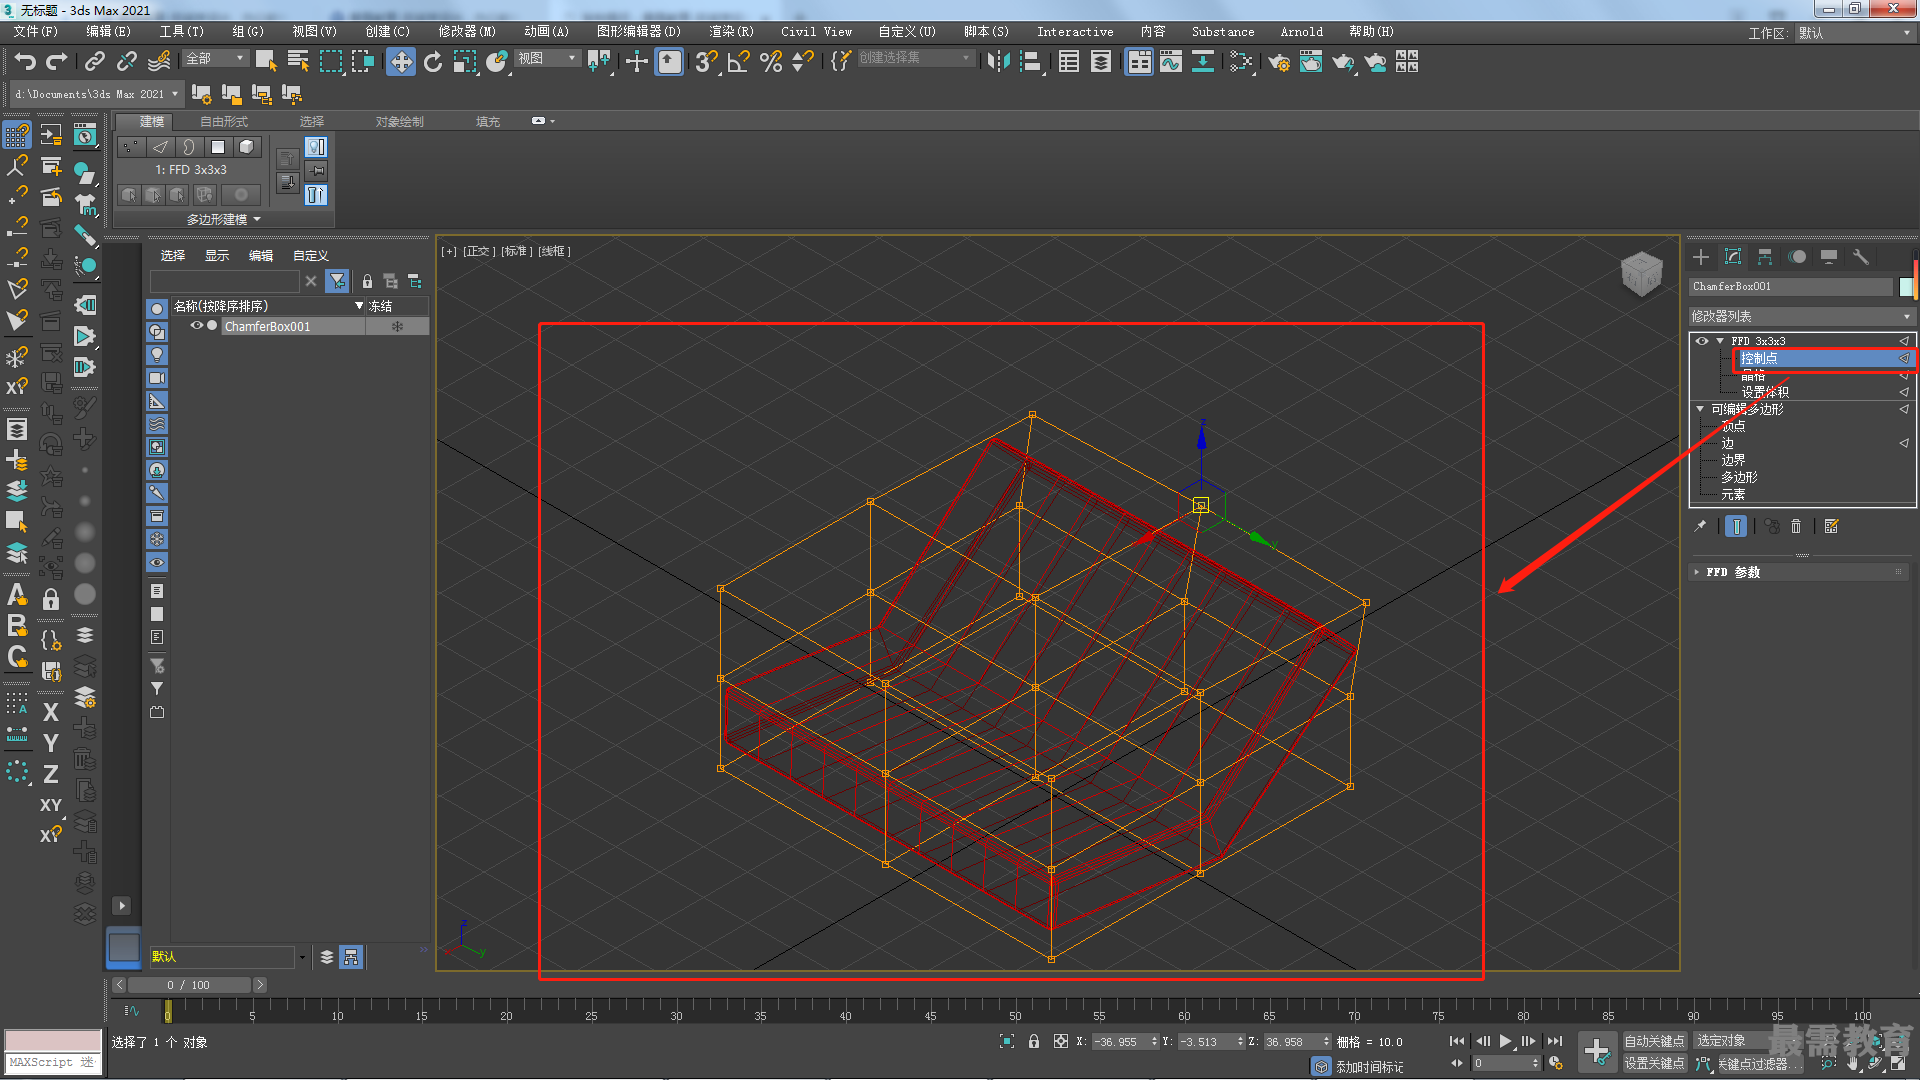
Task: Click the Bind to Space Warp icon
Action: tap(159, 62)
